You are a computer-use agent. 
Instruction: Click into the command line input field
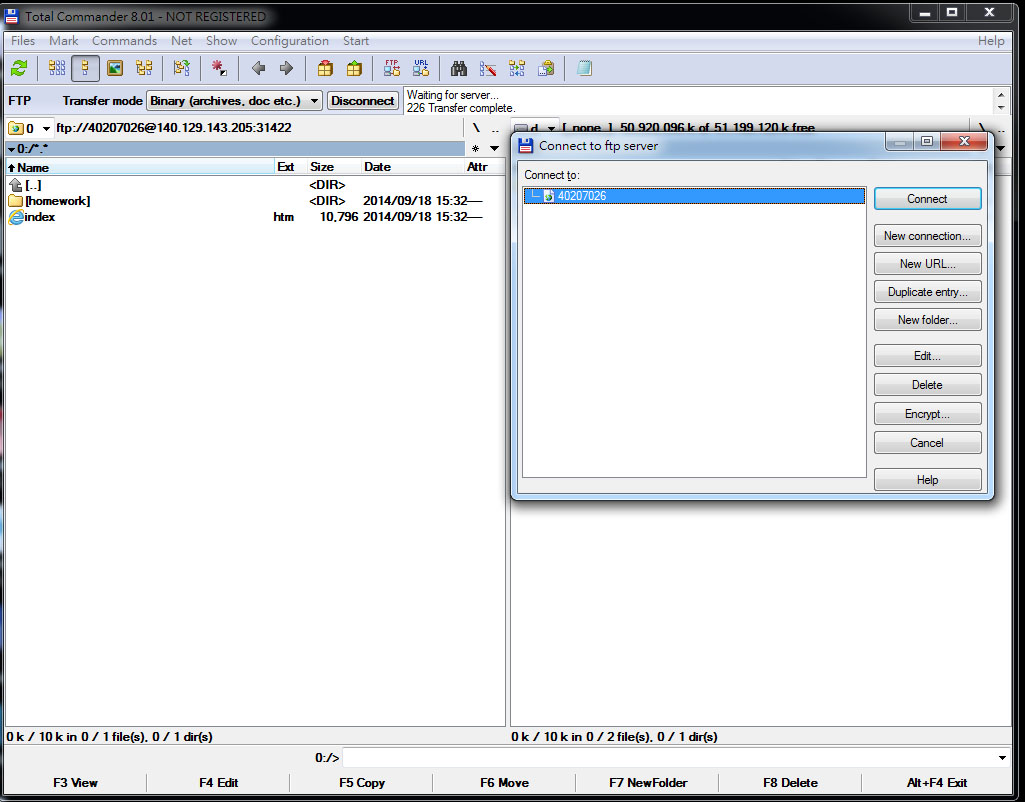pos(668,758)
